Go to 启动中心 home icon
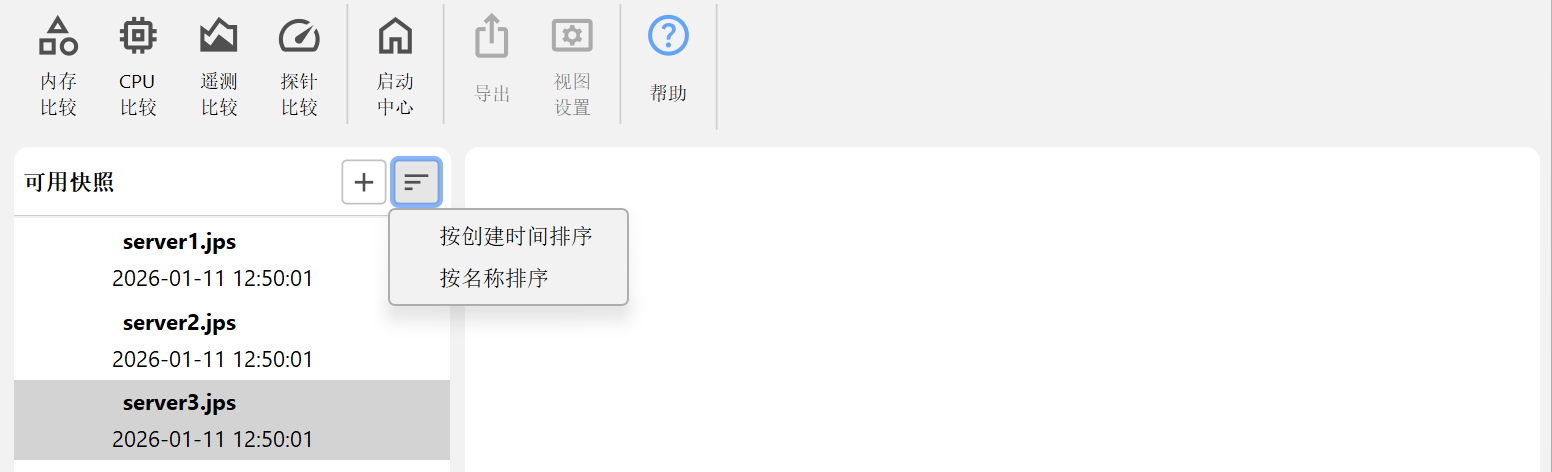 tap(395, 66)
